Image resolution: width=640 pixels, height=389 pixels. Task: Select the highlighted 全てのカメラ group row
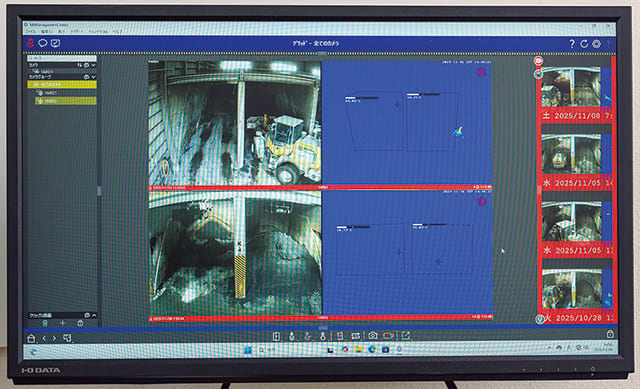coord(62,84)
